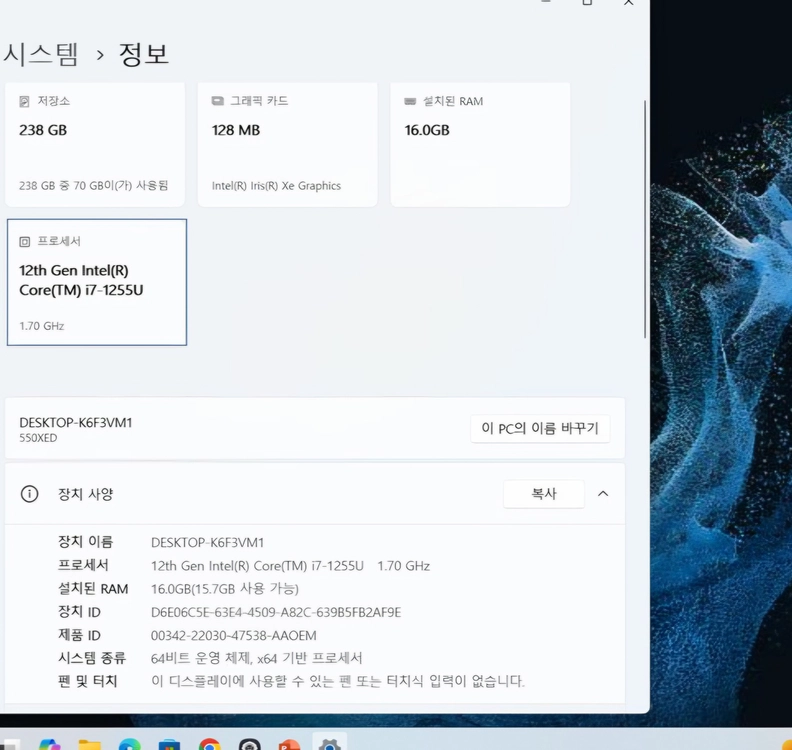Launch Google Chrome from the taskbar
The width and height of the screenshot is (792, 750).
[210, 744]
